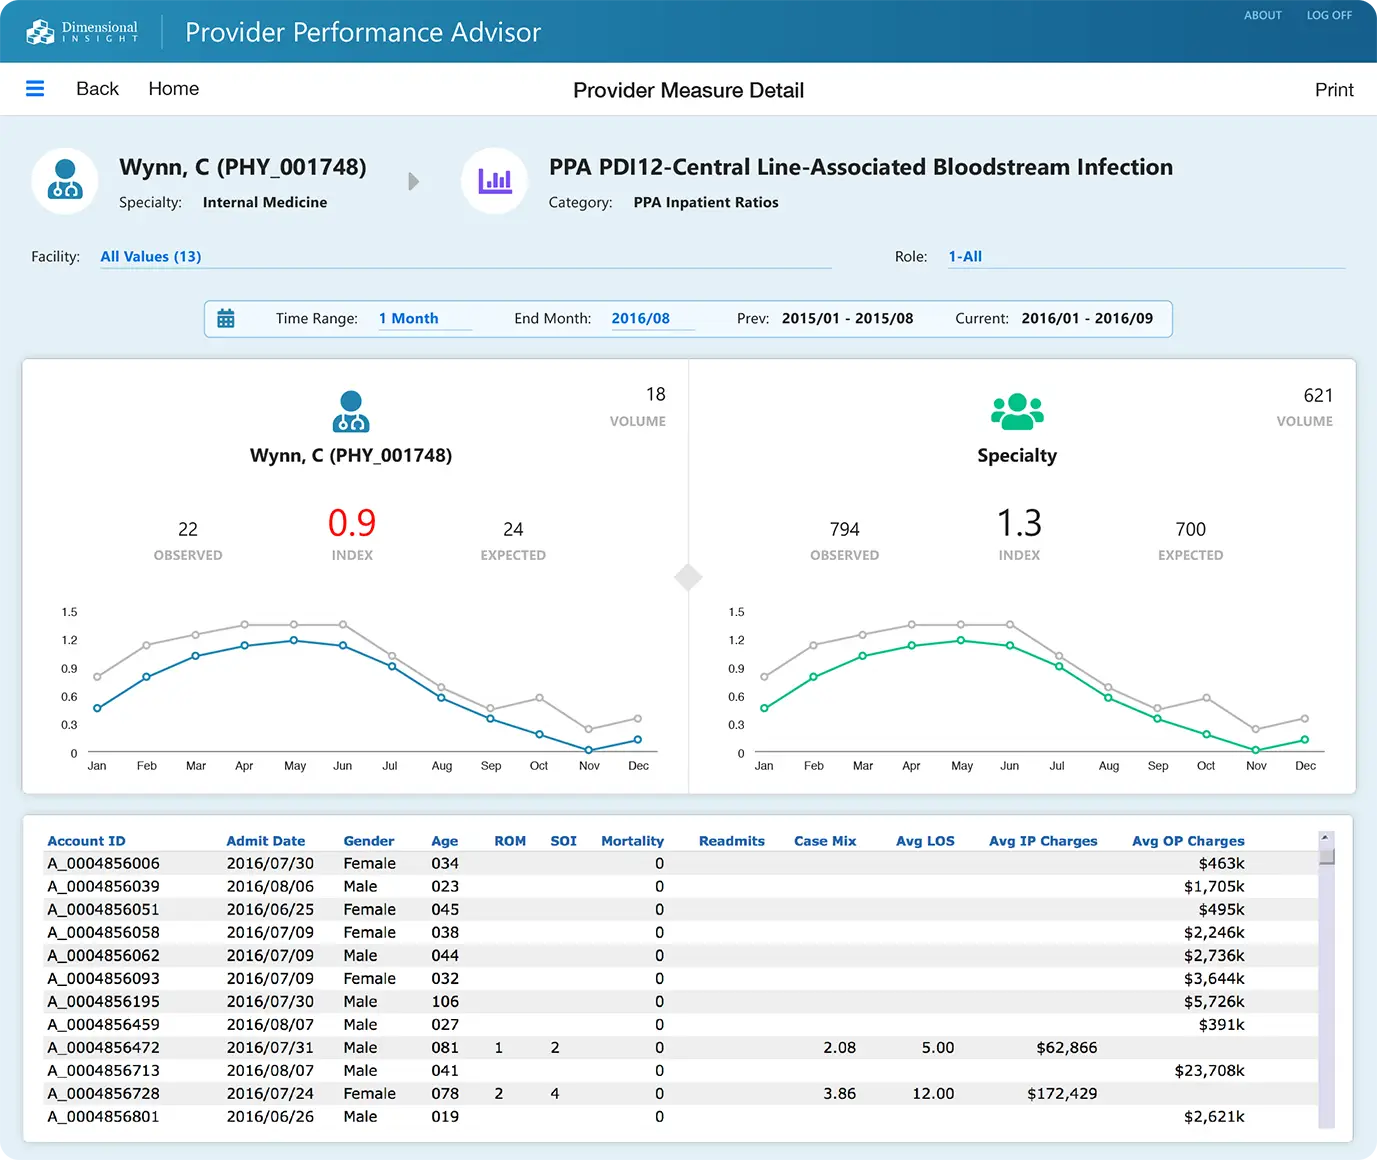This screenshot has width=1377, height=1160.
Task: Click the green Specialty group icon
Action: (x=1017, y=411)
